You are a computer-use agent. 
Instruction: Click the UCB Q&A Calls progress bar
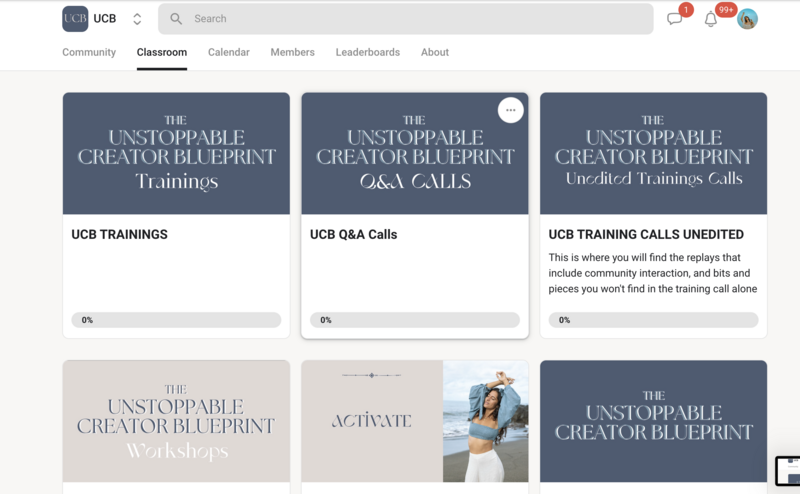pyautogui.click(x=415, y=320)
